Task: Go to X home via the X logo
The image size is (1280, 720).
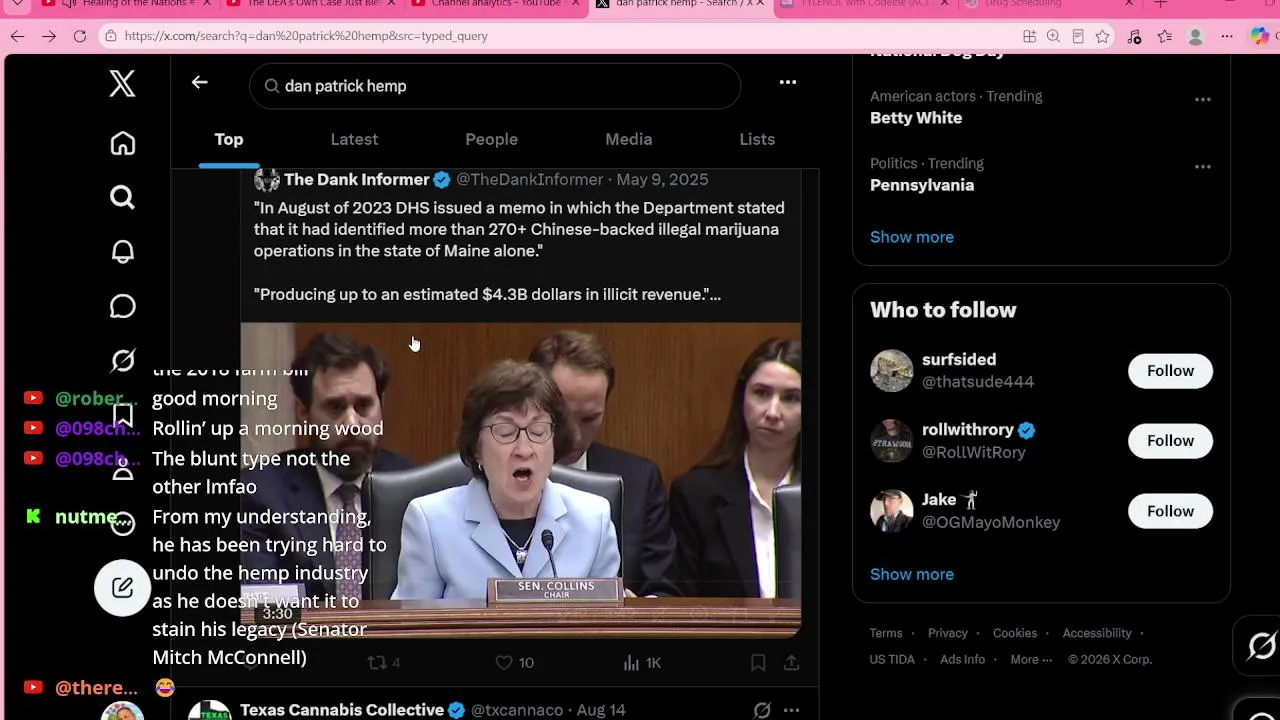Action: click(x=122, y=84)
